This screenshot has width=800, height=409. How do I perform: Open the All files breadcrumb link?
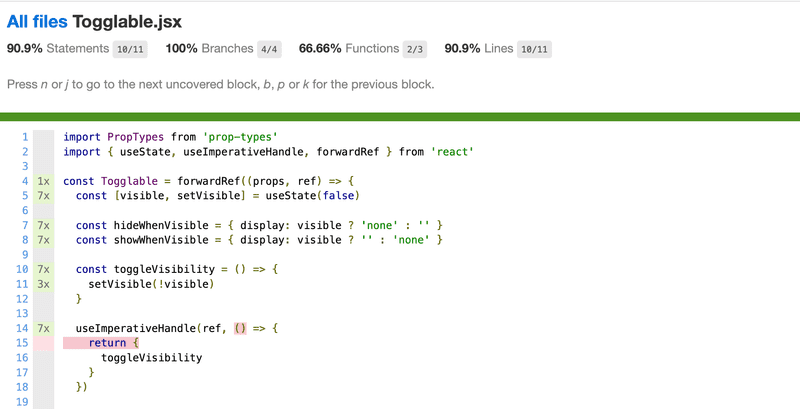37,21
